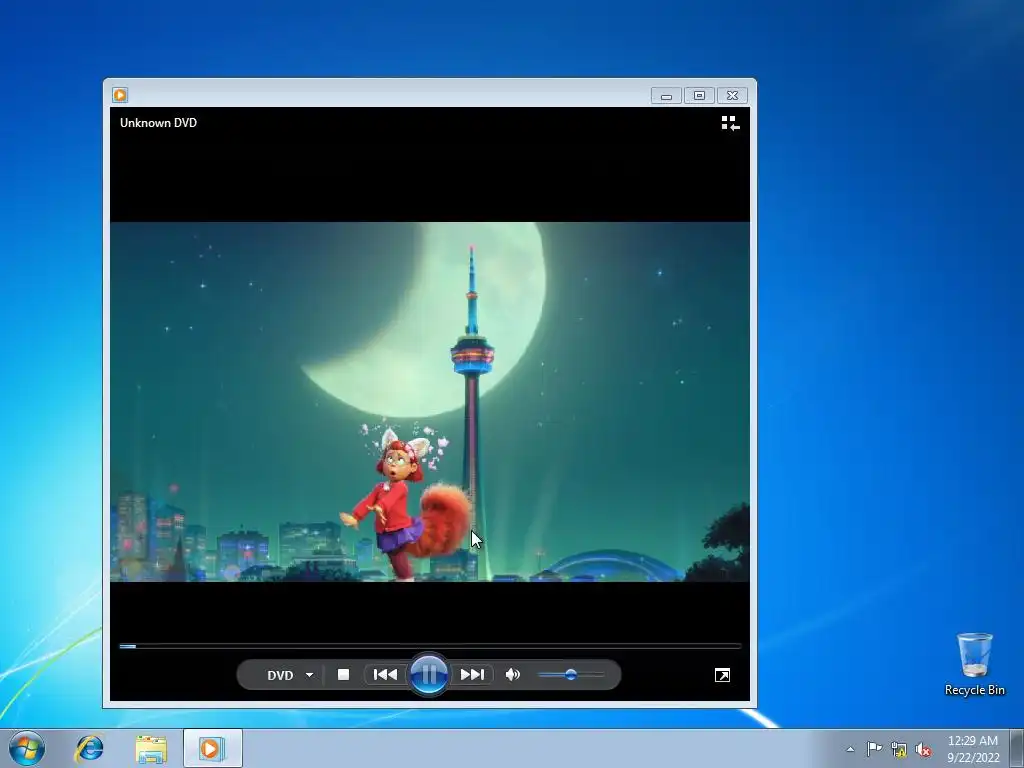Open the clock showing 12:29 AM

pyautogui.click(x=972, y=741)
